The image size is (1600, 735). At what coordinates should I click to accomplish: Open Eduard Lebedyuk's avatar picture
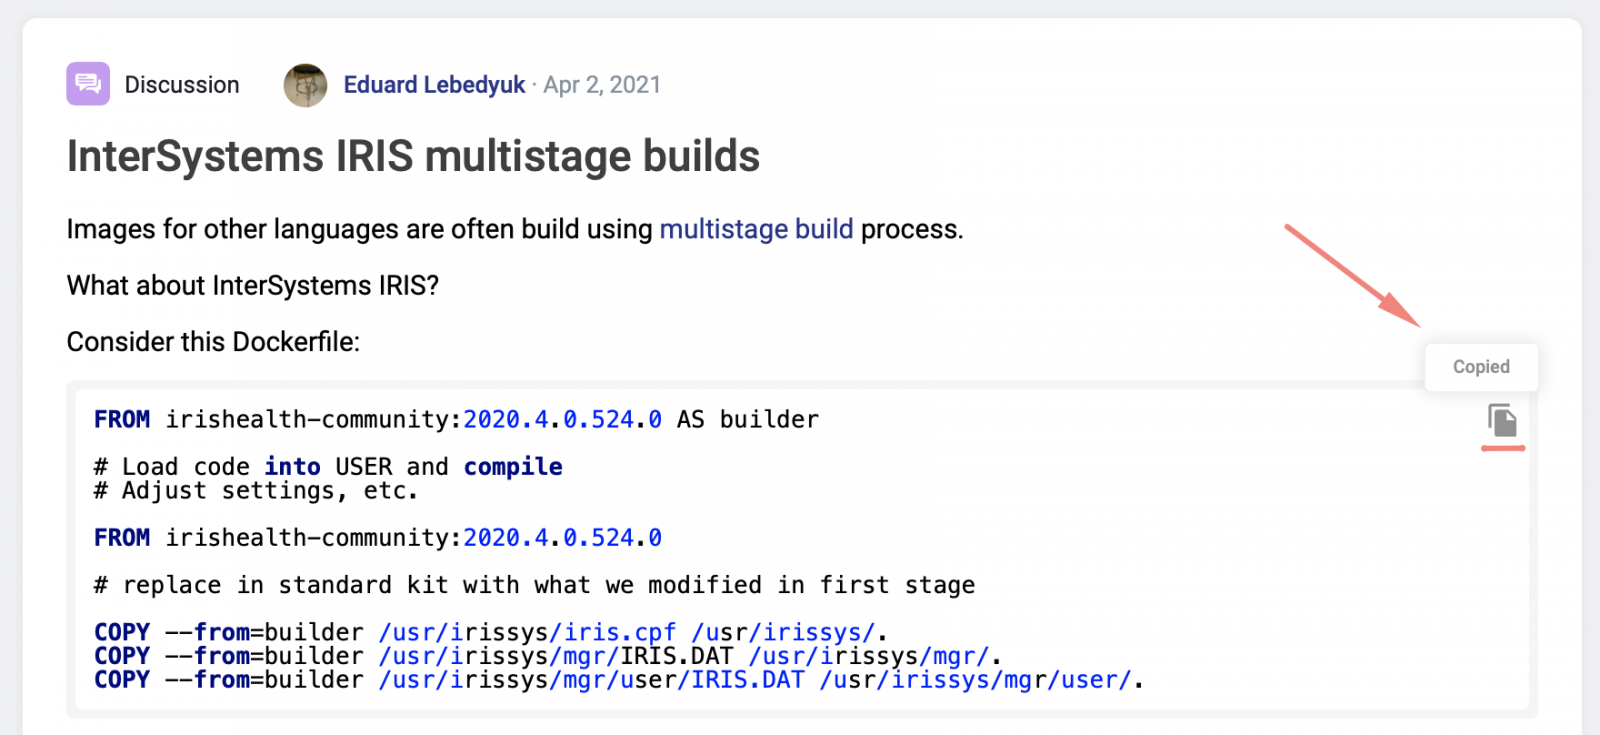tap(306, 85)
